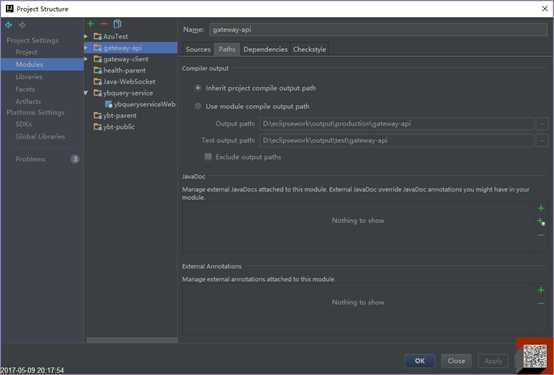Select the ybt-public module row
Viewport: 554px width, 375px height.
pos(131,127)
